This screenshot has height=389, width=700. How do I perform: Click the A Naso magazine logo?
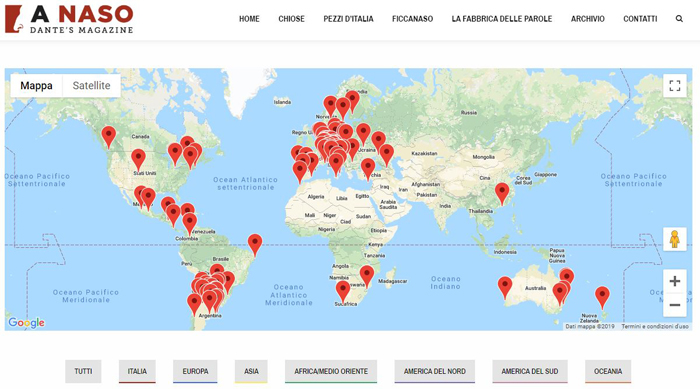pos(69,19)
